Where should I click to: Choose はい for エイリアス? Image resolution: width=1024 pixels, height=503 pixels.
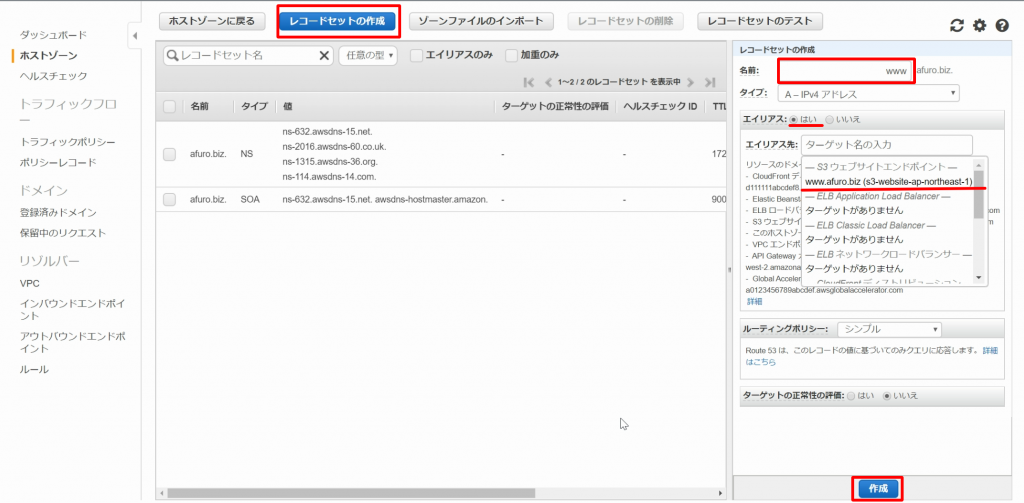coord(793,120)
